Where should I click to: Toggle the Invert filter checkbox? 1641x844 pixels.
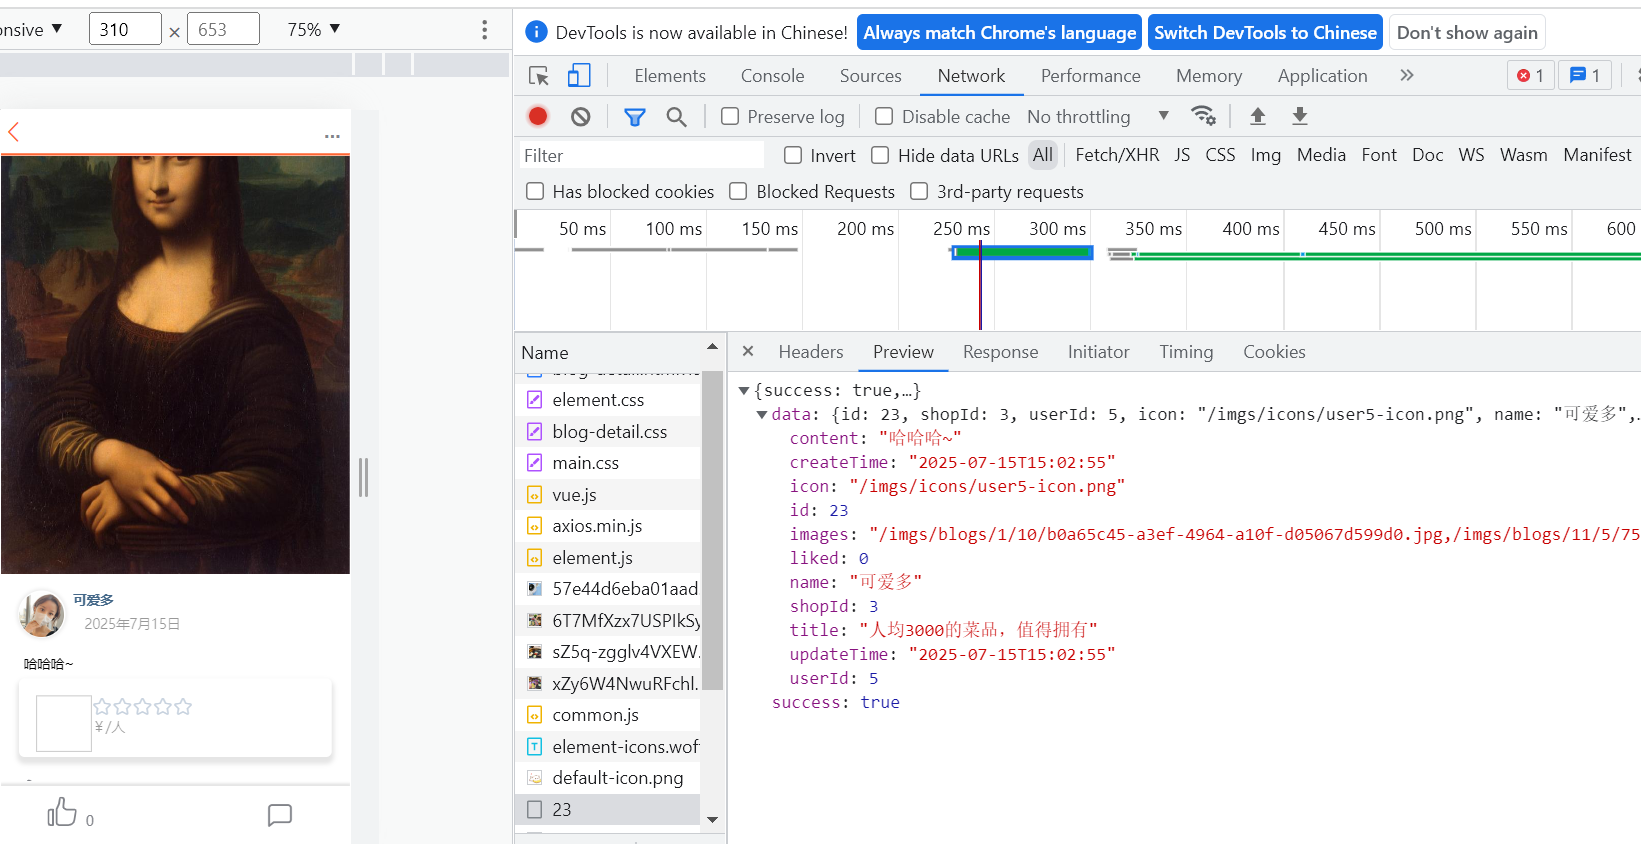(793, 155)
